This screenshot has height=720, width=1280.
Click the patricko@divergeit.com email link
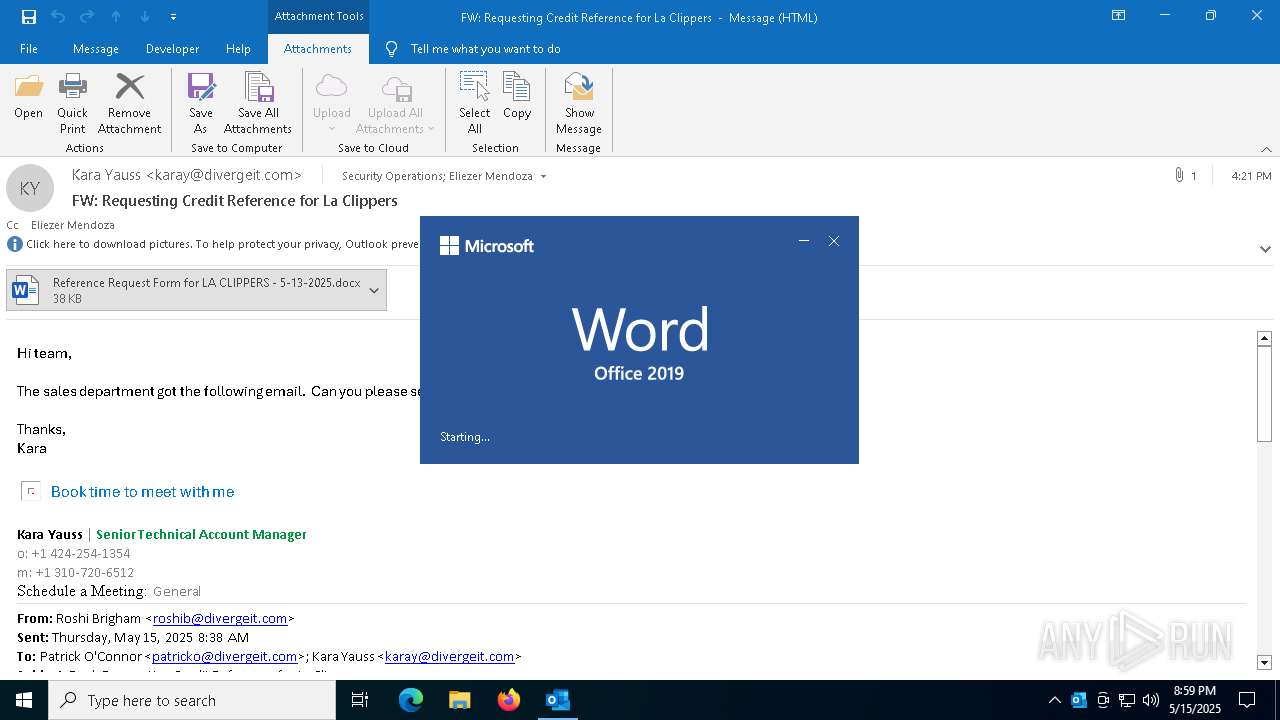(224, 657)
